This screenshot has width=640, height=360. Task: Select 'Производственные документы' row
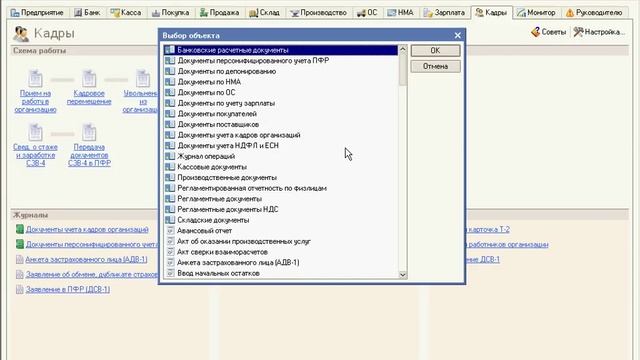(281, 177)
